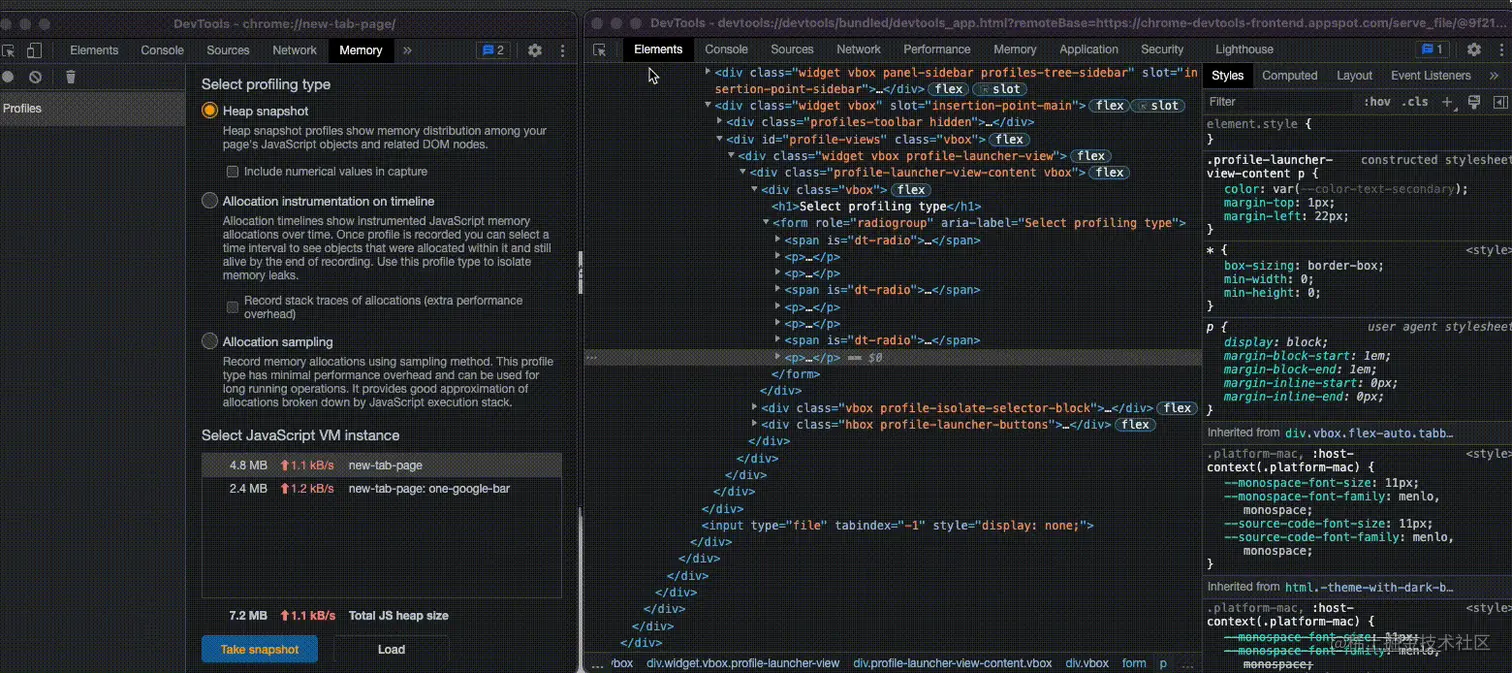This screenshot has height=673, width=1512.
Task: Open settings gear in left DevTools window
Action: pos(535,50)
